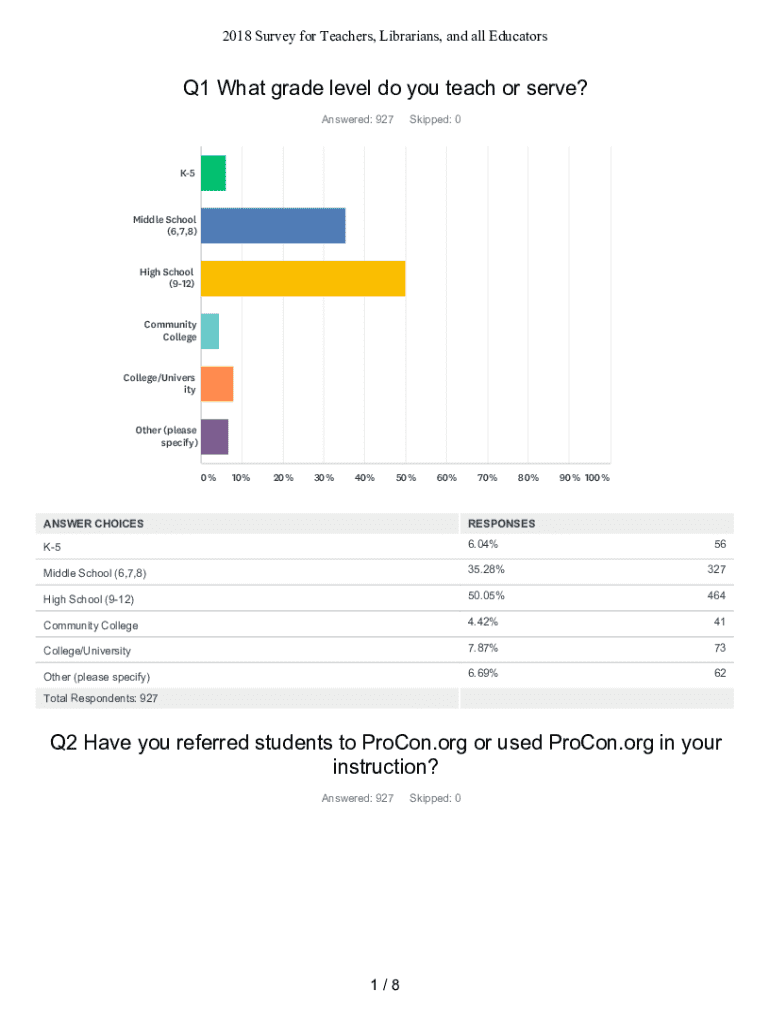
Task: Select the RESPONSES column header
Action: 501,524
